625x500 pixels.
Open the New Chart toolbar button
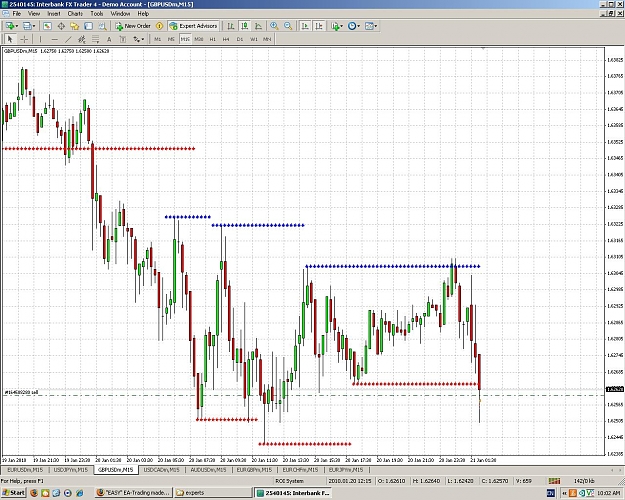point(11,26)
